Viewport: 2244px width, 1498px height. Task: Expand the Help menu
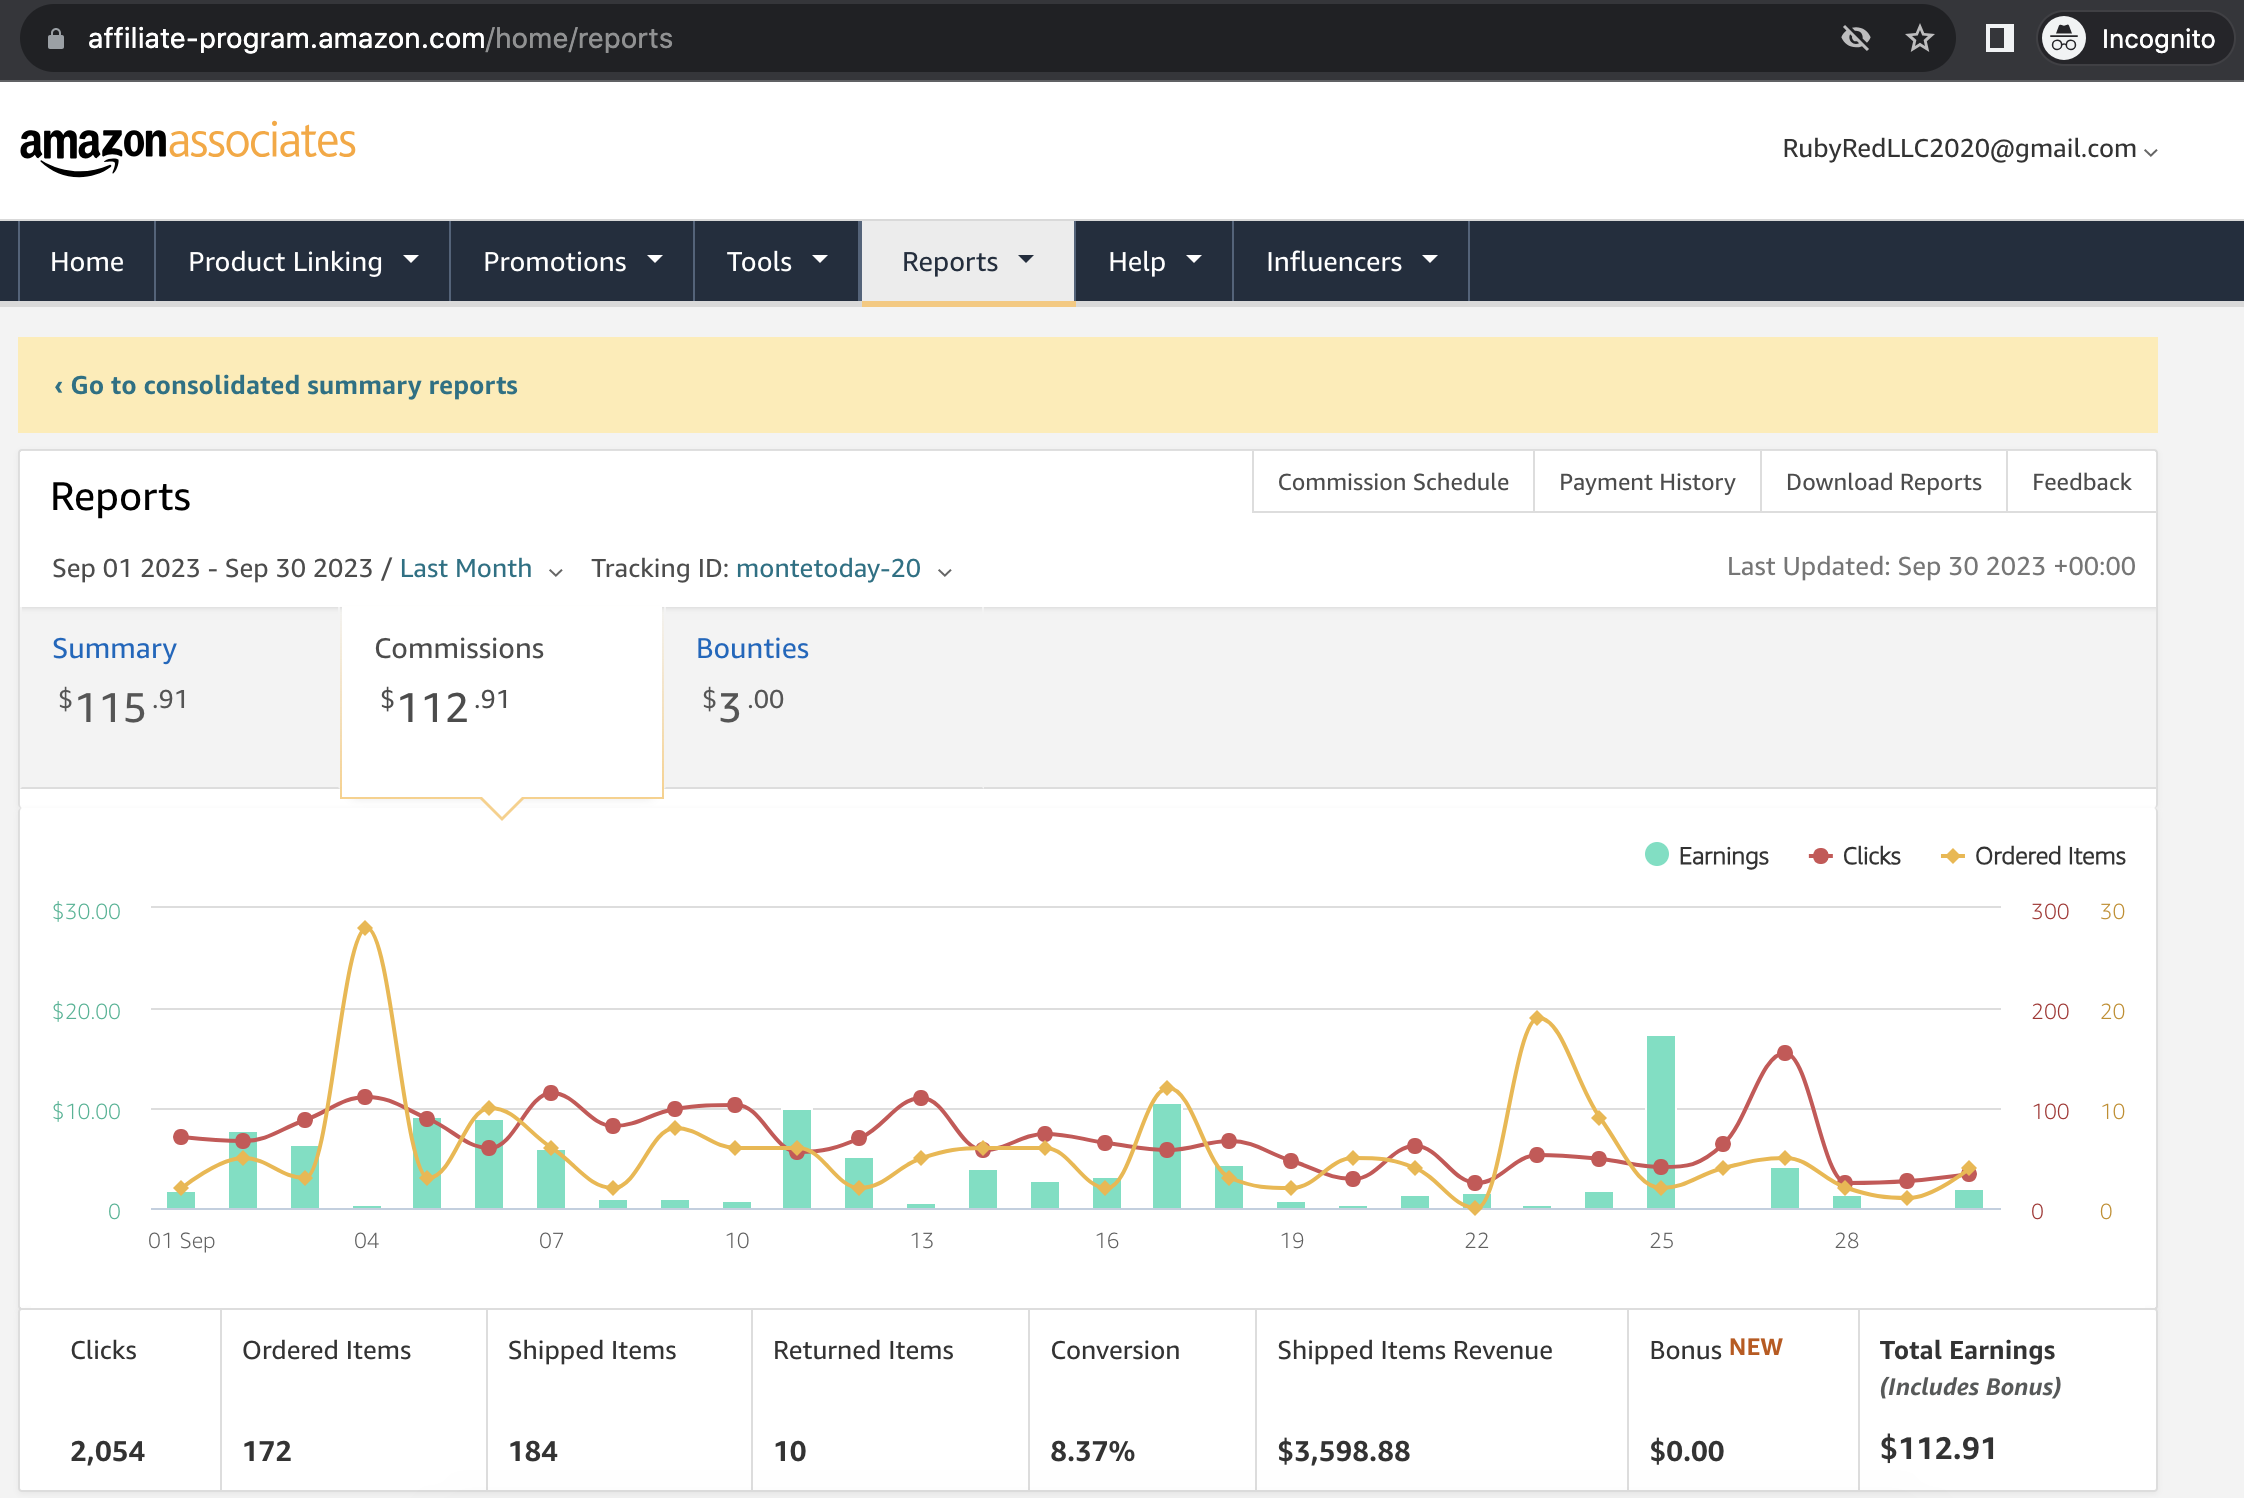(1154, 261)
